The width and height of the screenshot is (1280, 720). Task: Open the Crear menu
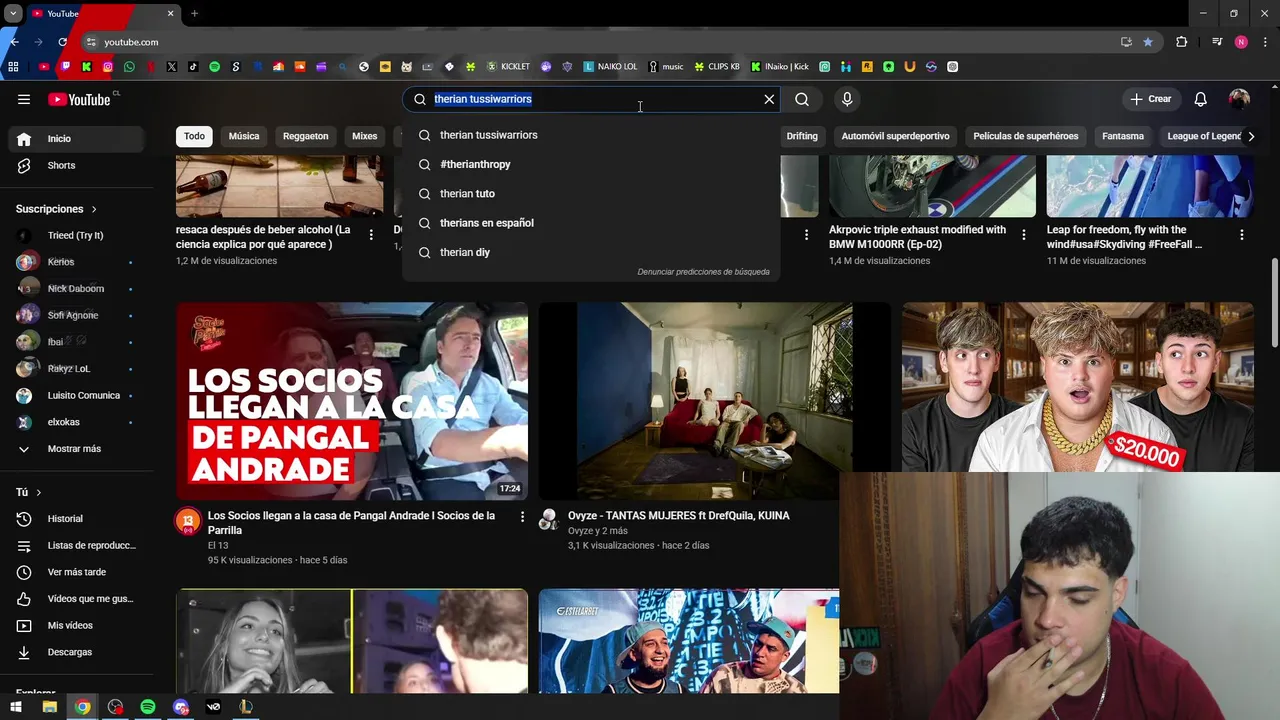pyautogui.click(x=1150, y=99)
